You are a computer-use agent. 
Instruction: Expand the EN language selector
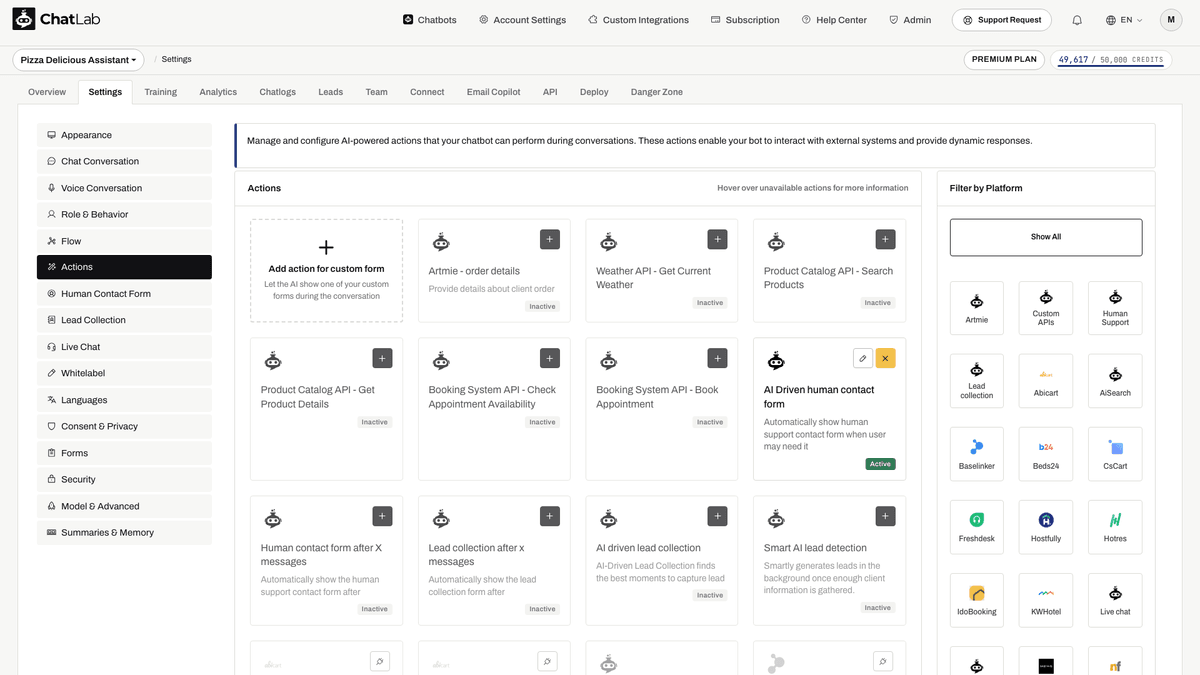pyautogui.click(x=1124, y=20)
